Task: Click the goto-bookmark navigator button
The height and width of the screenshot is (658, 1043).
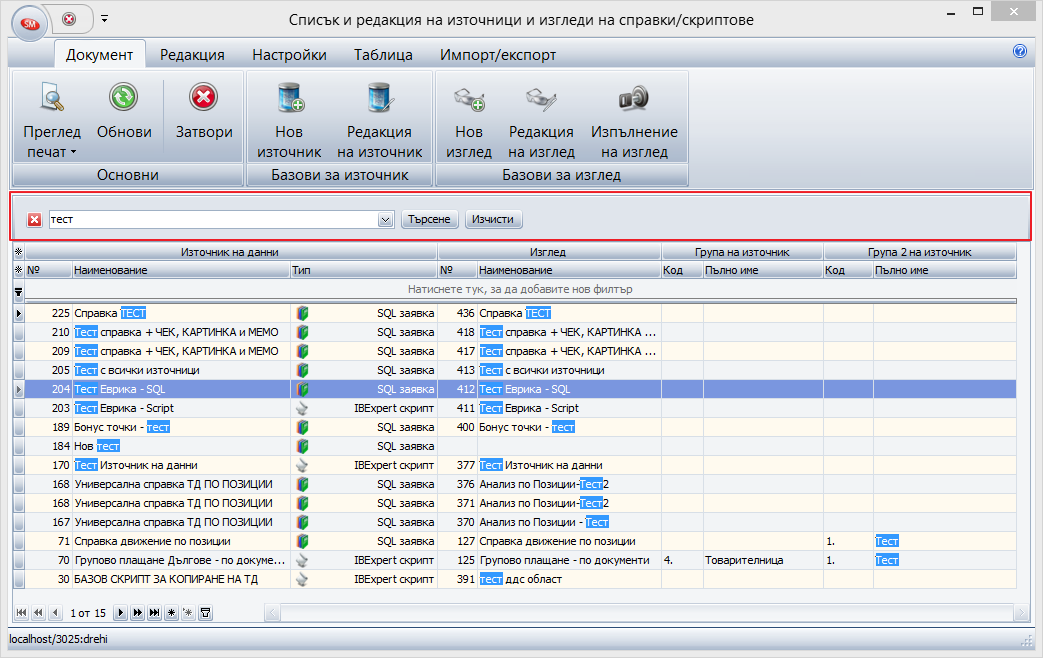Action: click(188, 613)
